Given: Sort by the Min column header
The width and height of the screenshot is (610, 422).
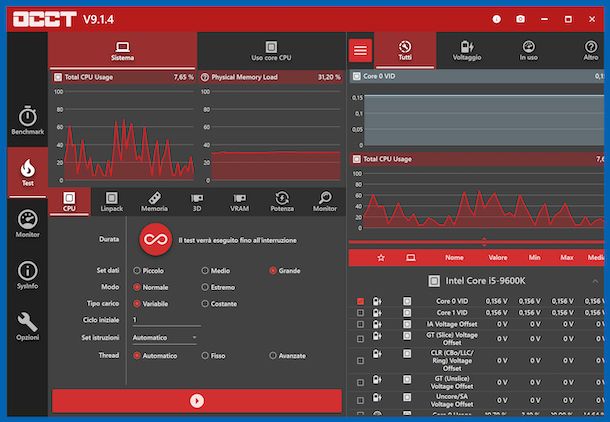Looking at the screenshot, I should click(x=534, y=257).
